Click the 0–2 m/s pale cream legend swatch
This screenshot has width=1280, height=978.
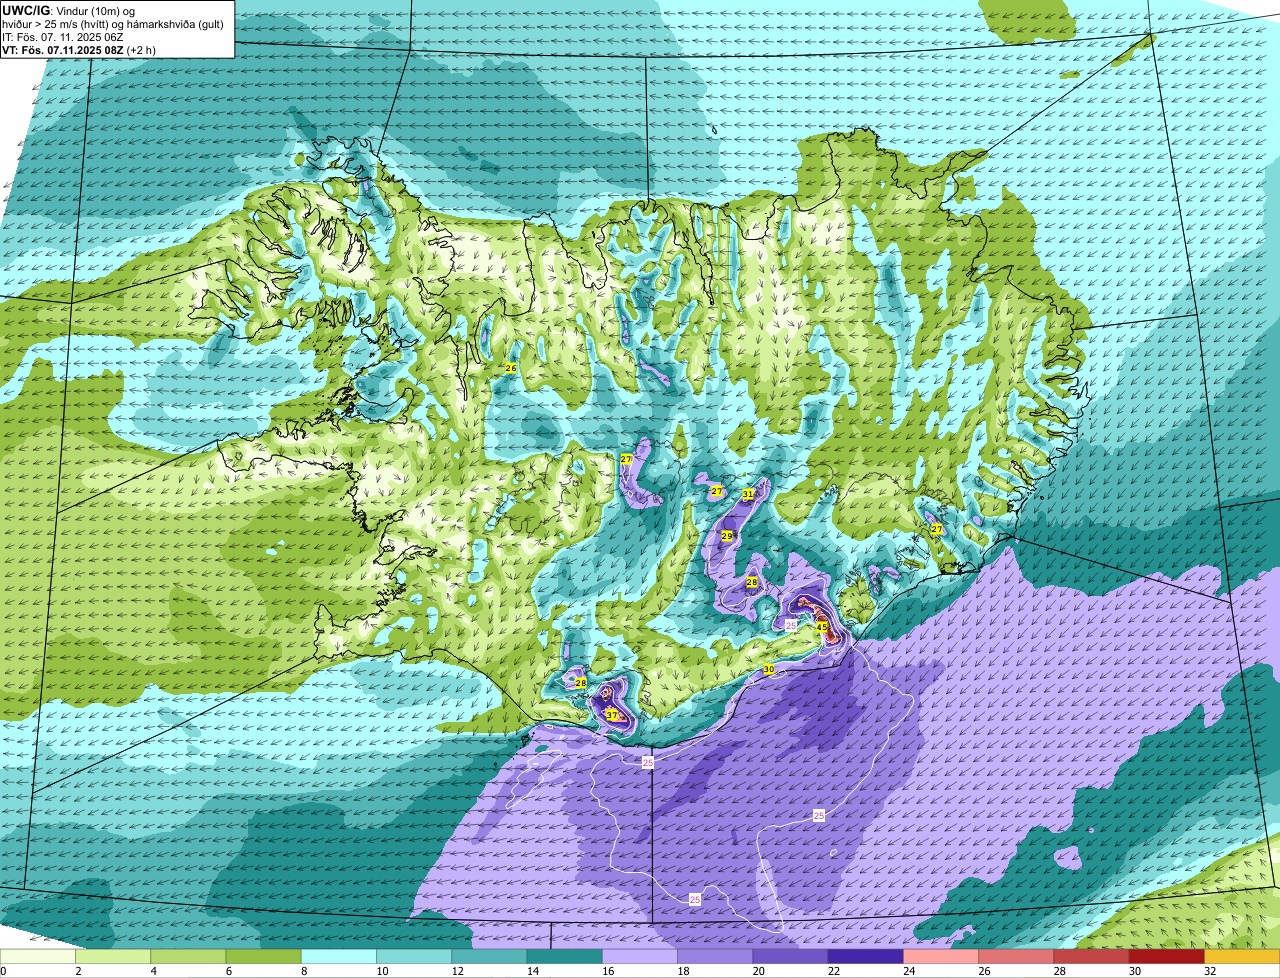[x=38, y=956]
